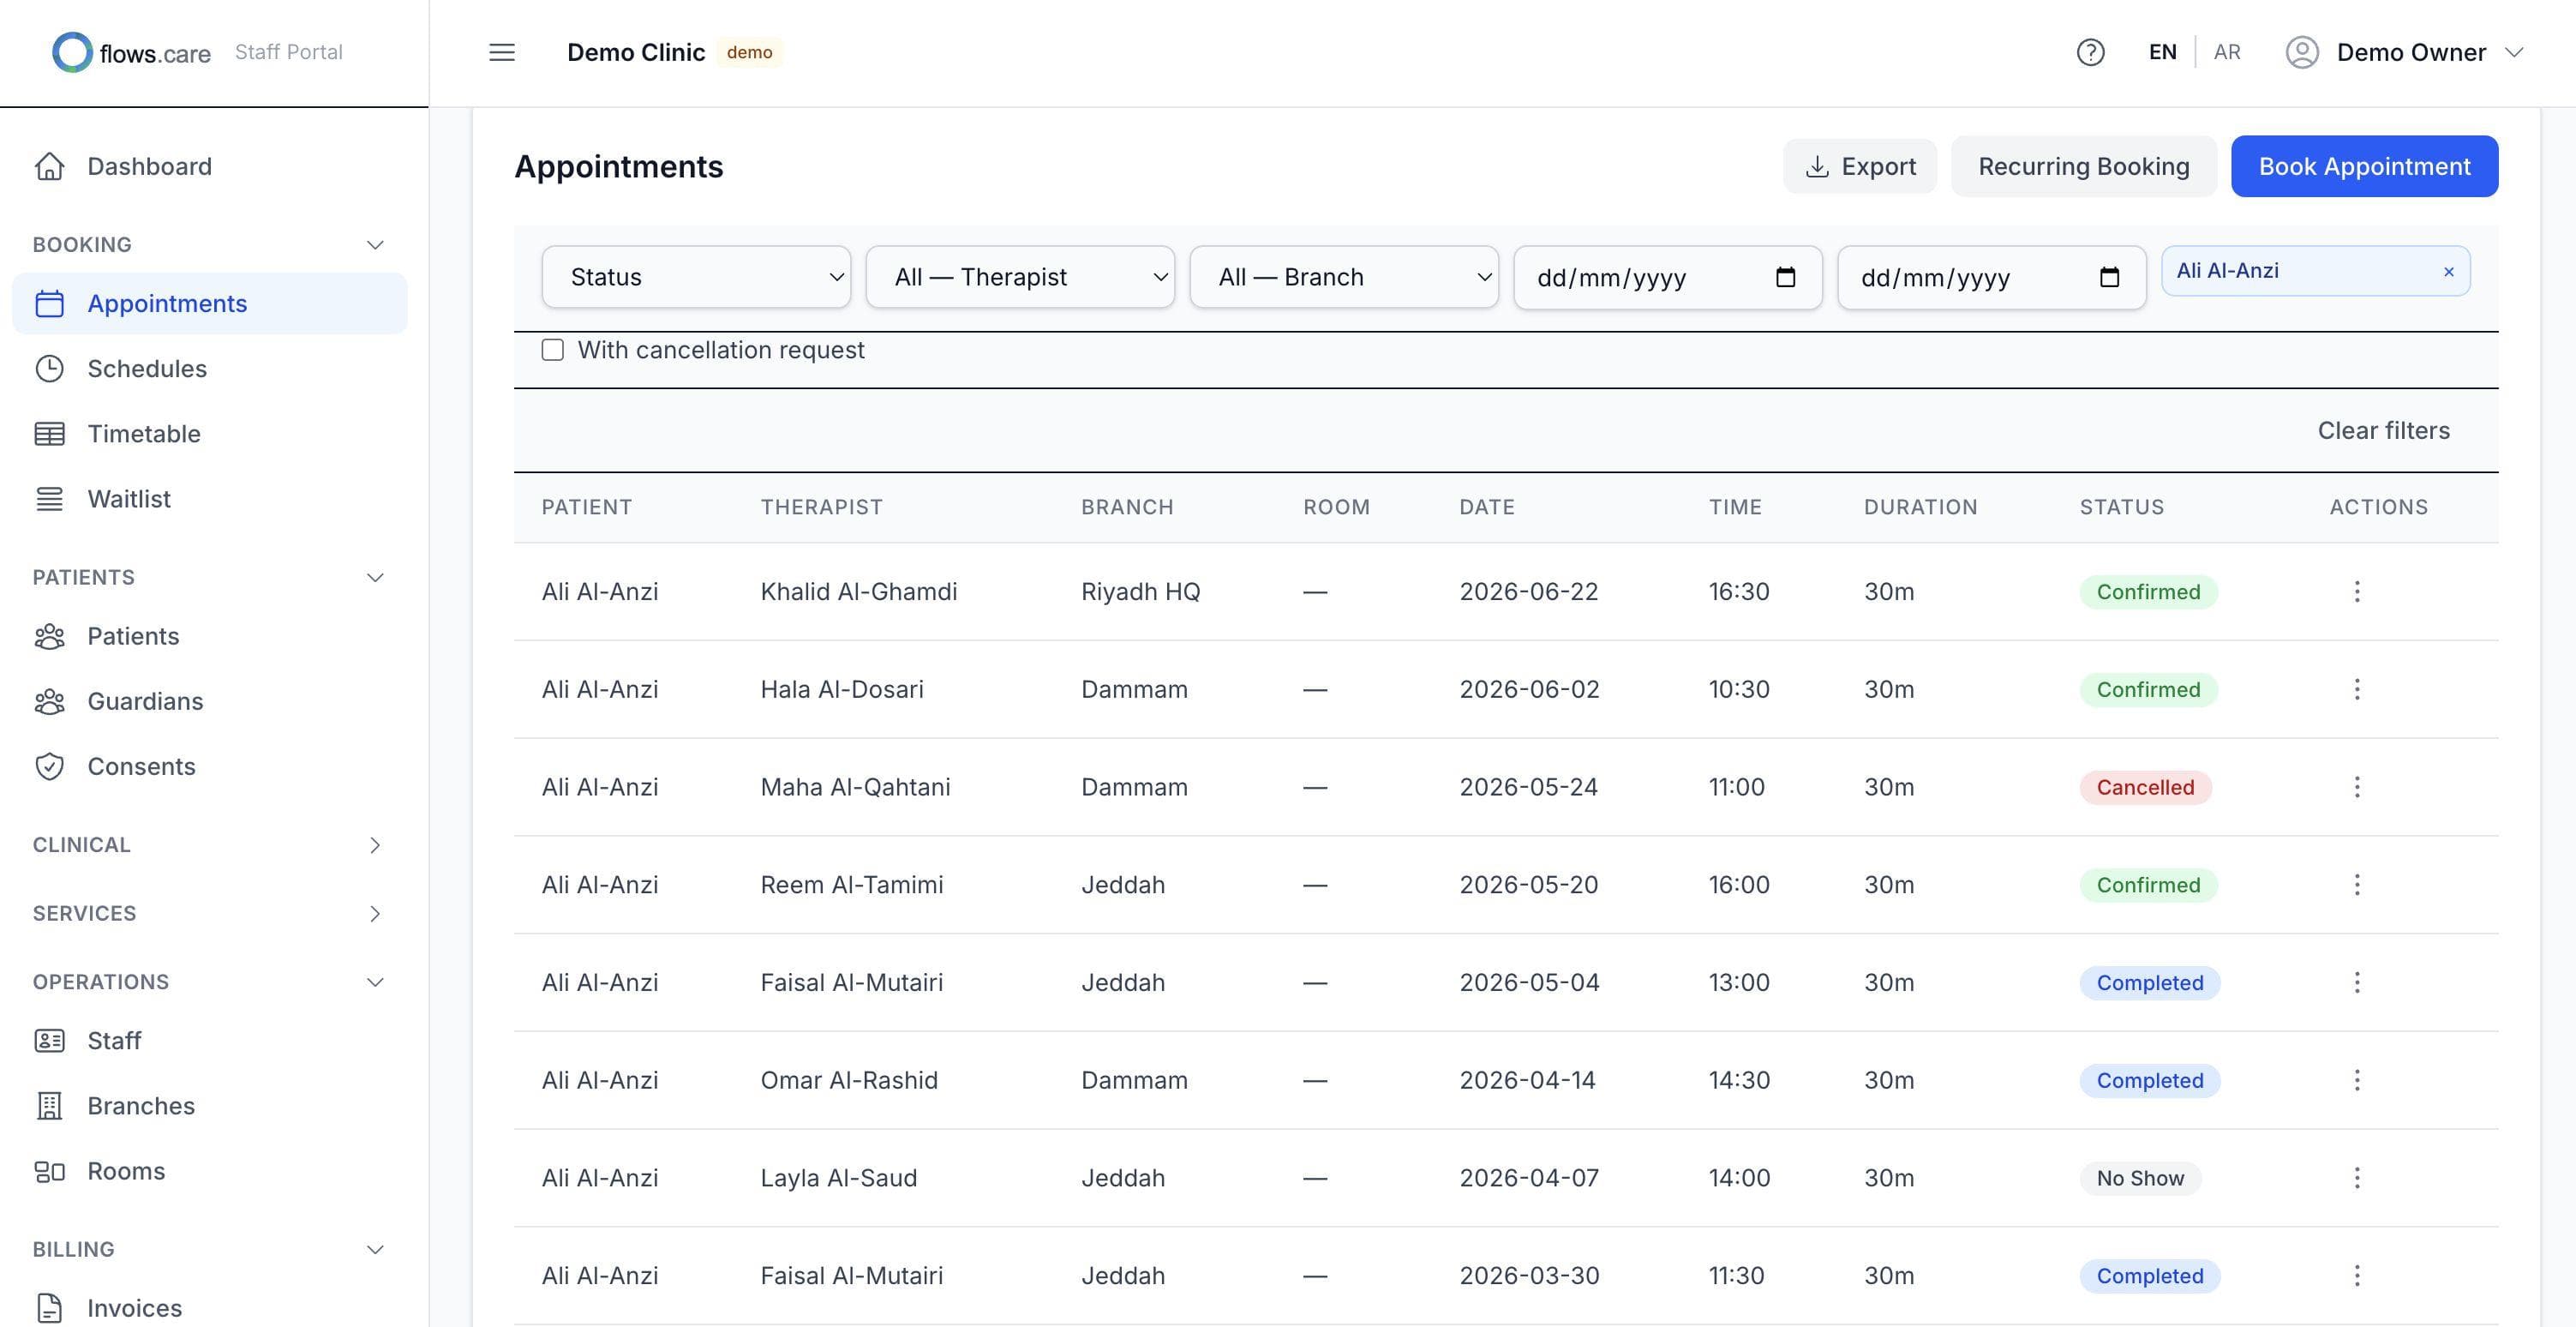The image size is (2576, 1327).
Task: Click the Riyadh HQ branch cell
Action: click(x=1140, y=592)
